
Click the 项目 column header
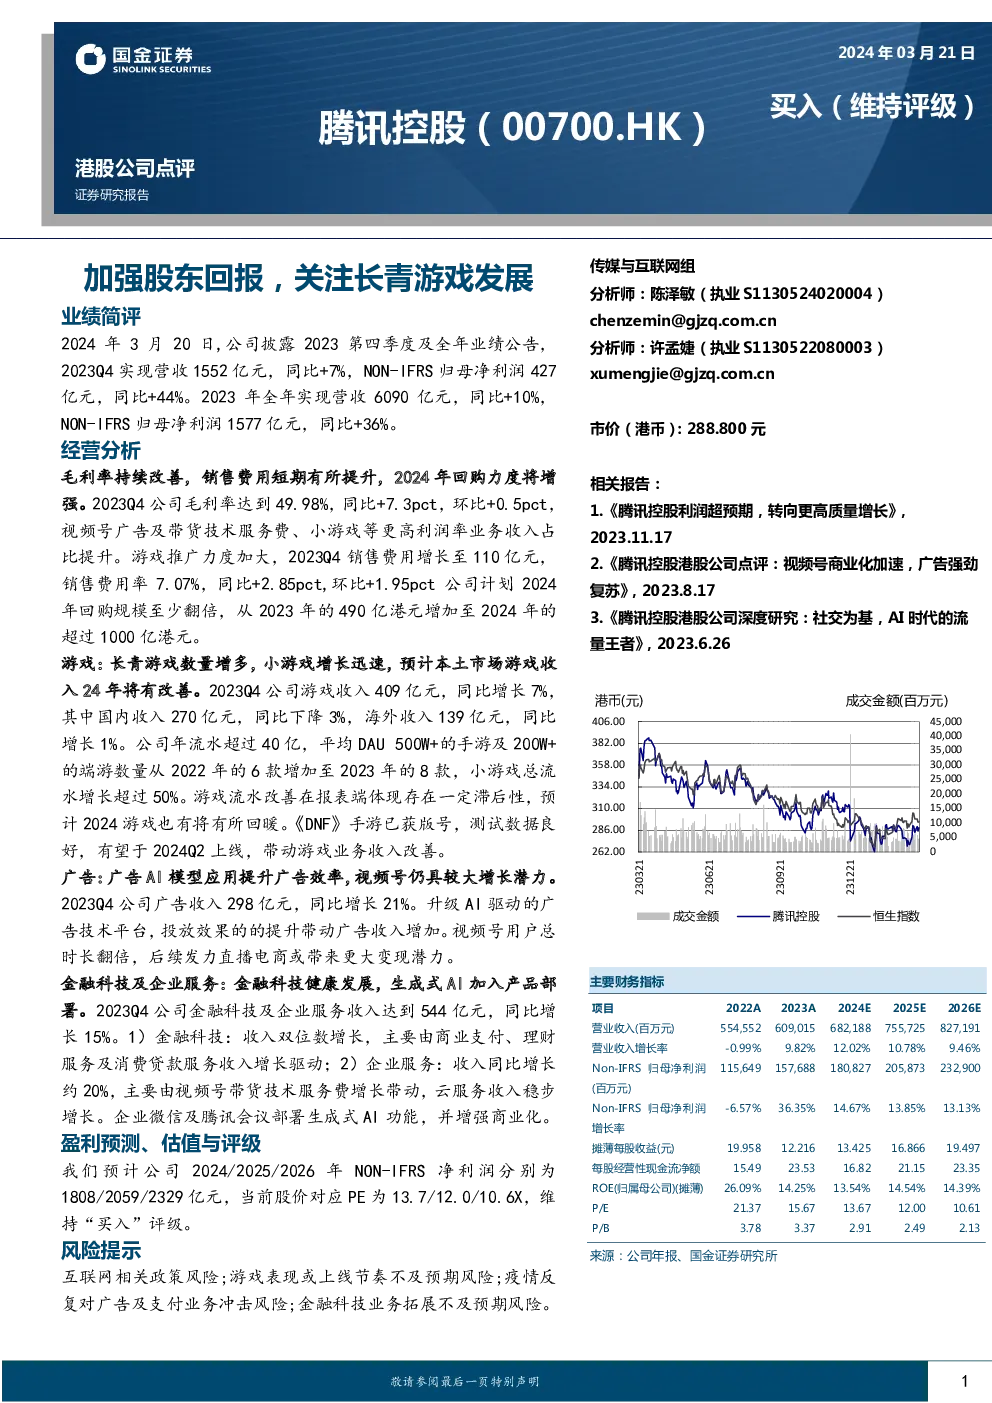pyautogui.click(x=603, y=1008)
